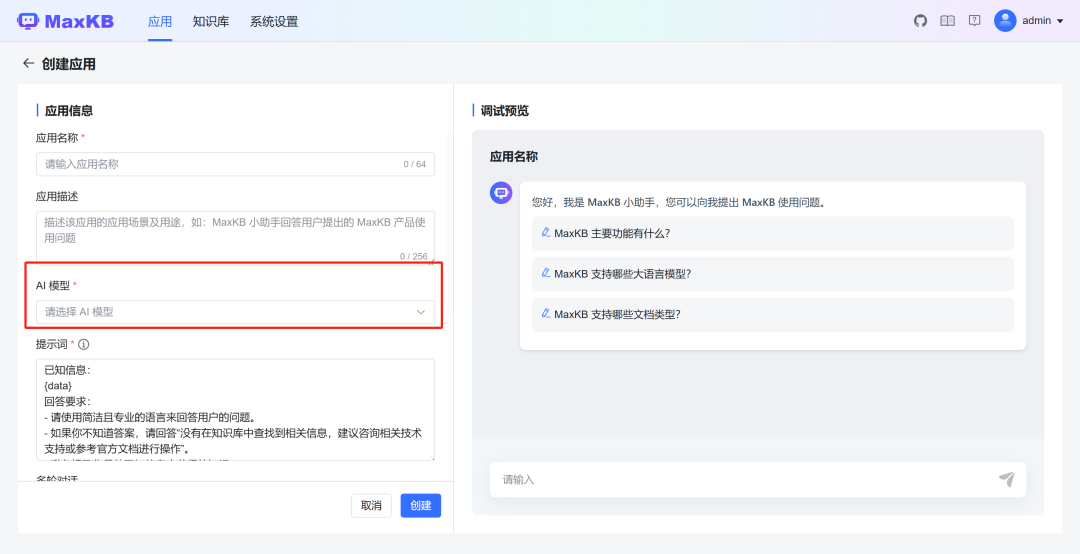Screen dimensions: 1080x554
Task: Click the admin user avatar
Action: tap(1005, 21)
